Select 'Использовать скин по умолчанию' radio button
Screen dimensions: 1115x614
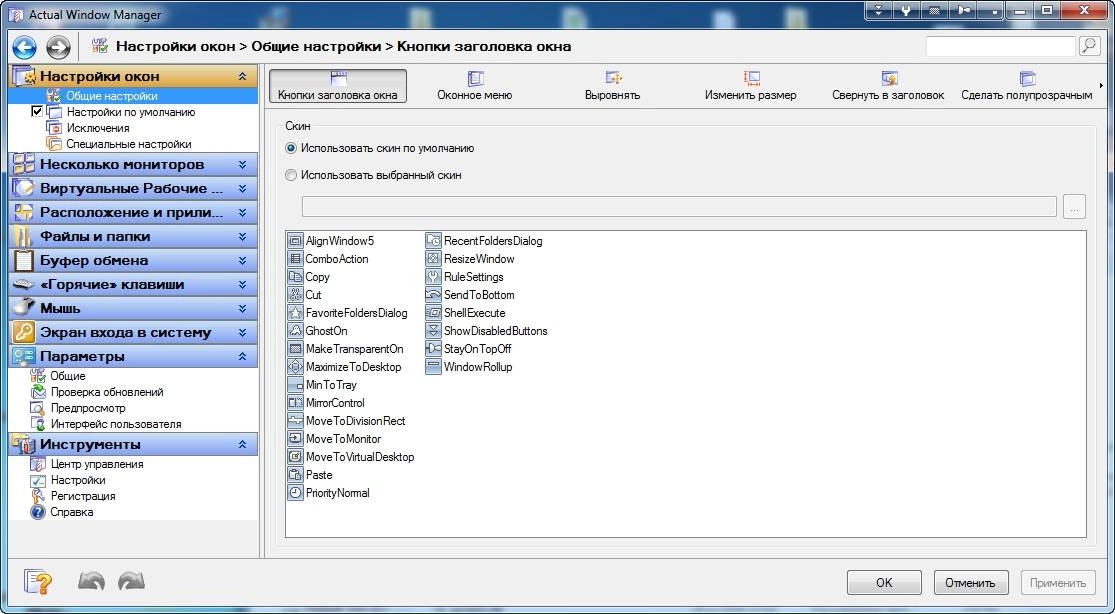290,148
